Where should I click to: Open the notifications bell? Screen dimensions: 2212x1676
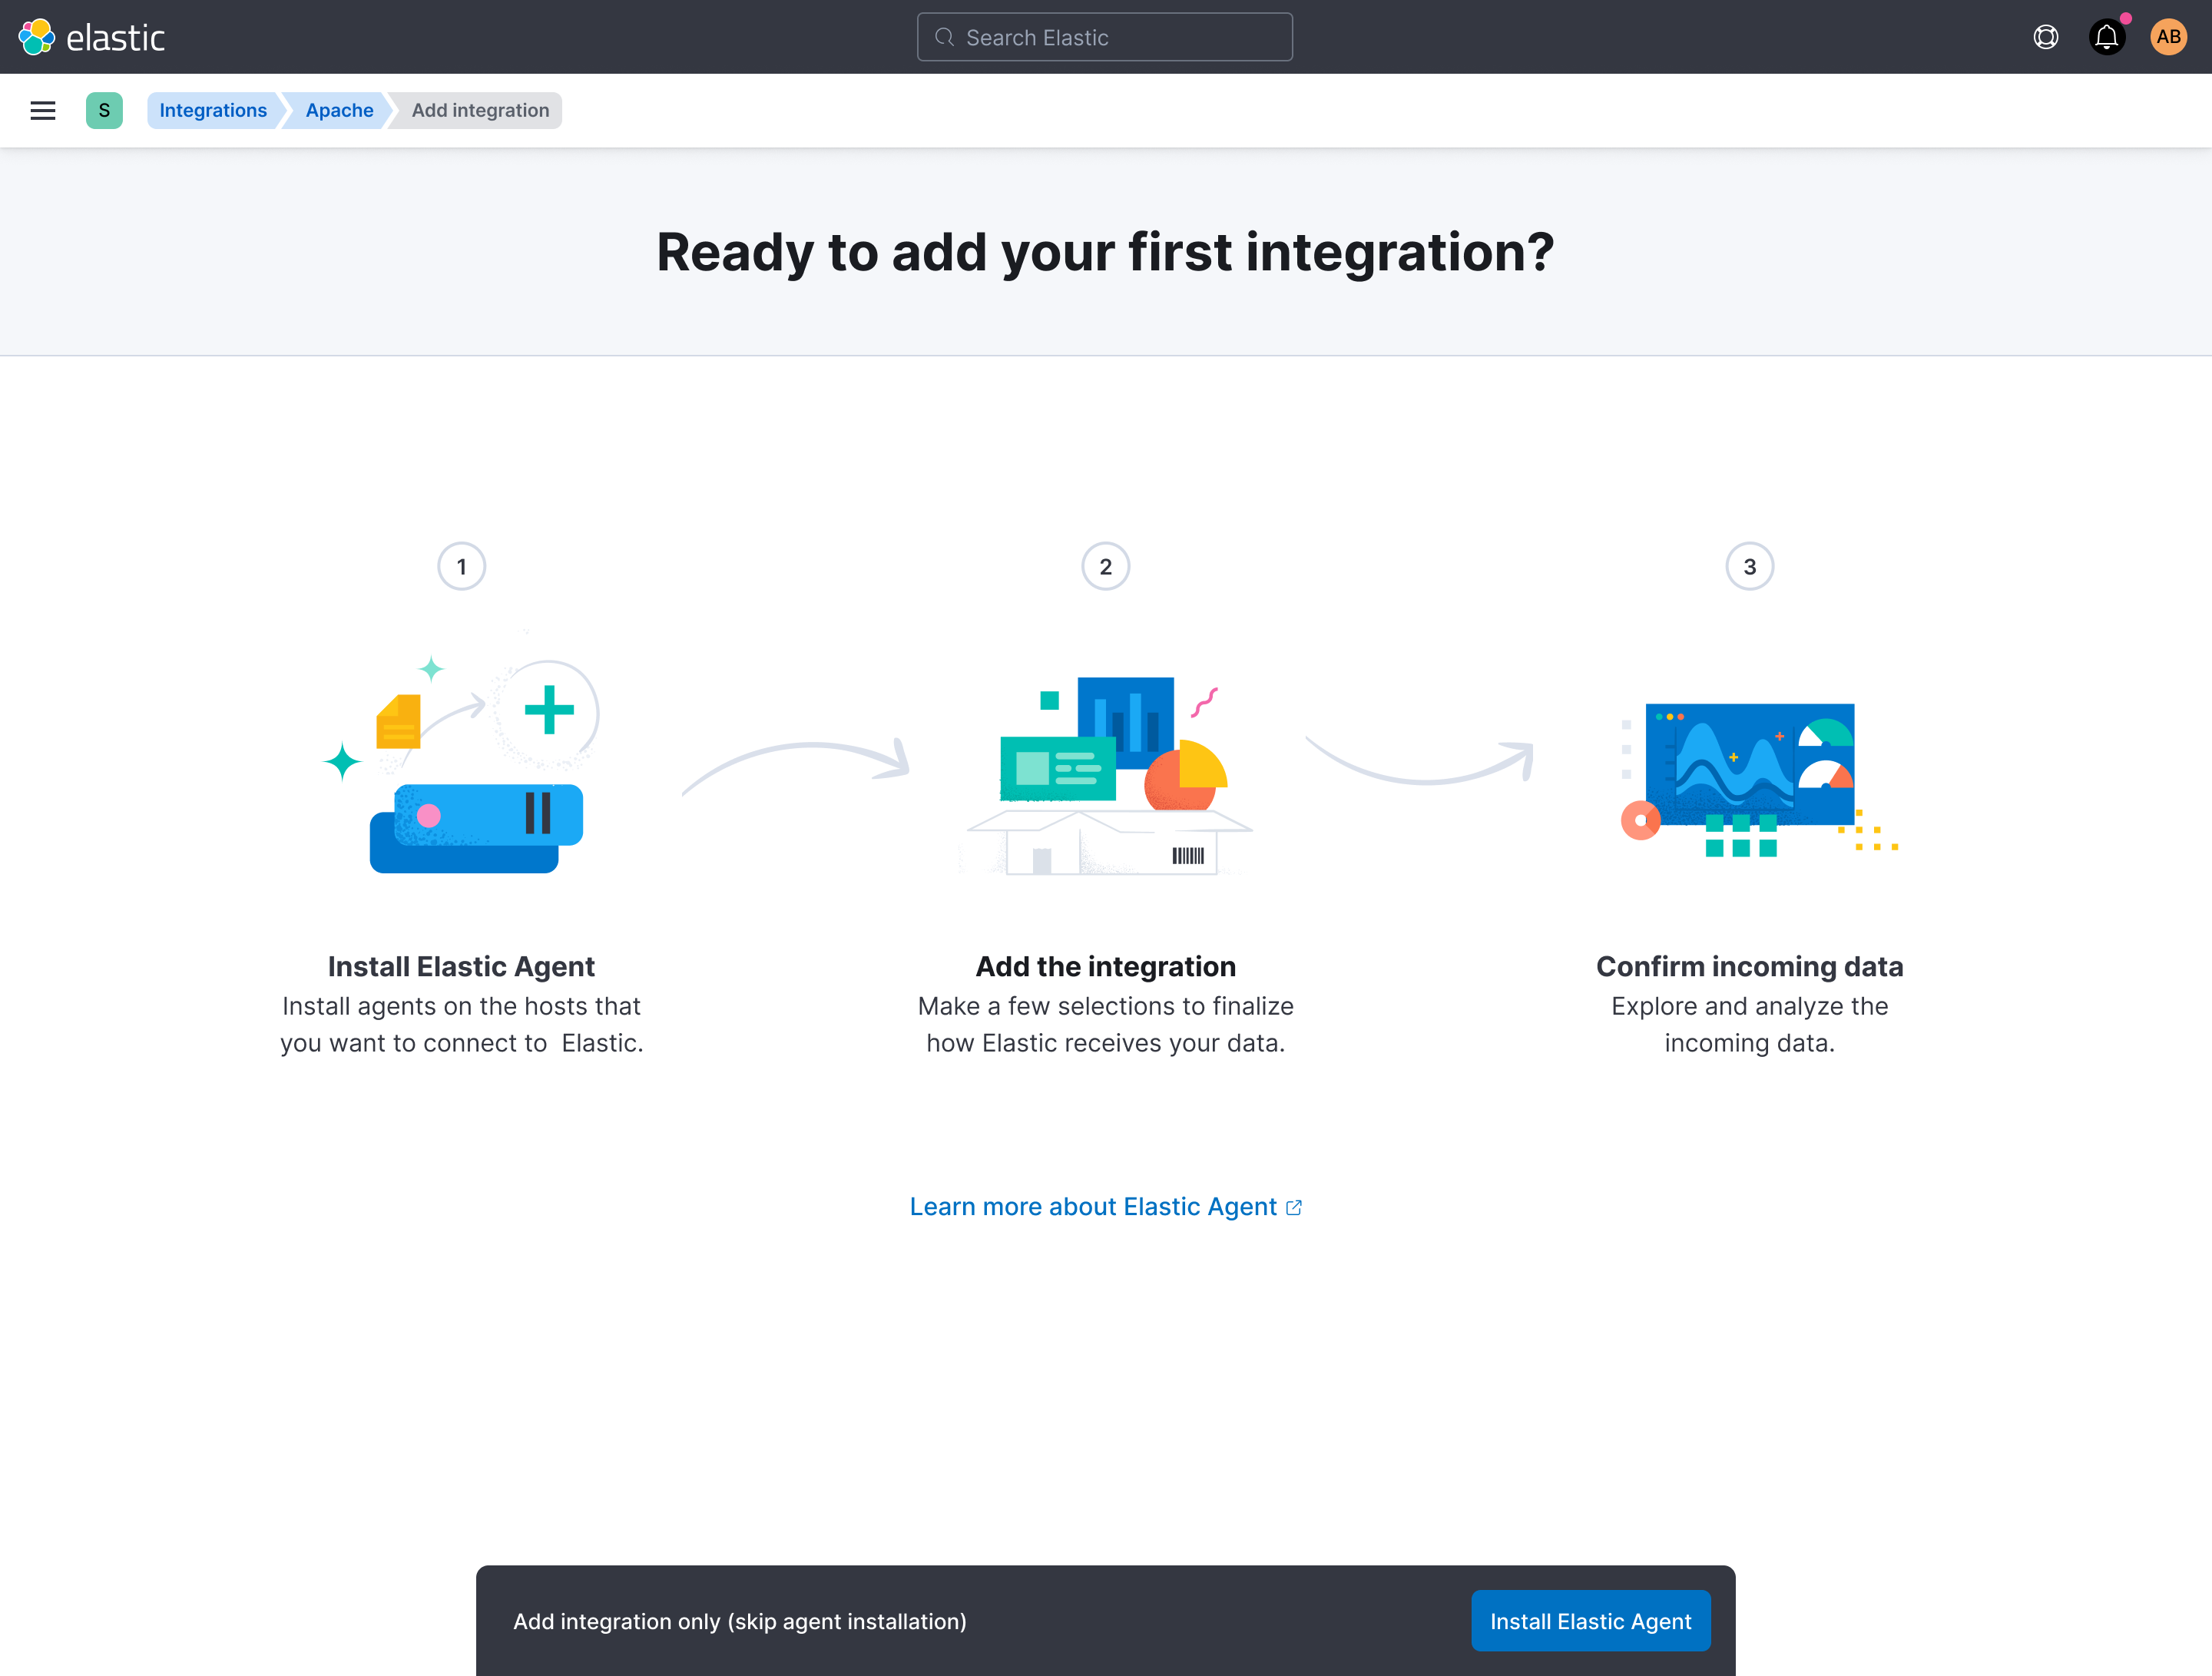click(2107, 37)
